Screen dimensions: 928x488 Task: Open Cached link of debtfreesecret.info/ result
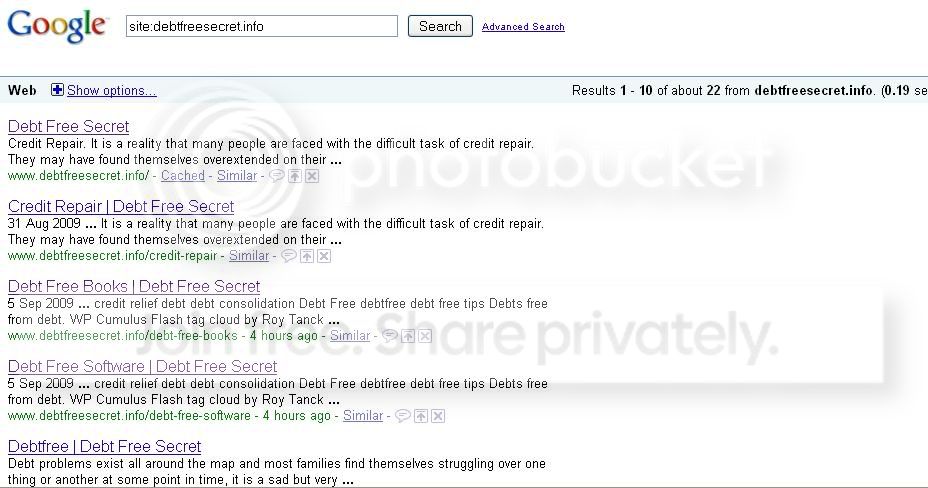coord(182,176)
